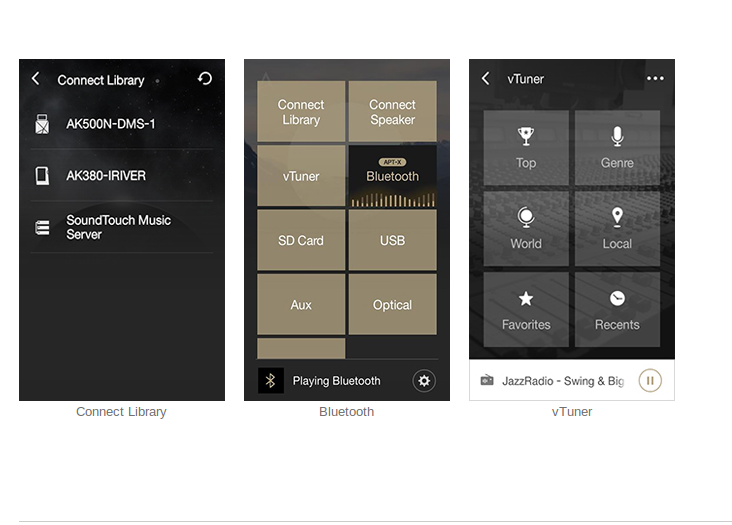Click radio icon in now-playing bar
The height and width of the screenshot is (525, 732).
pyautogui.click(x=487, y=380)
